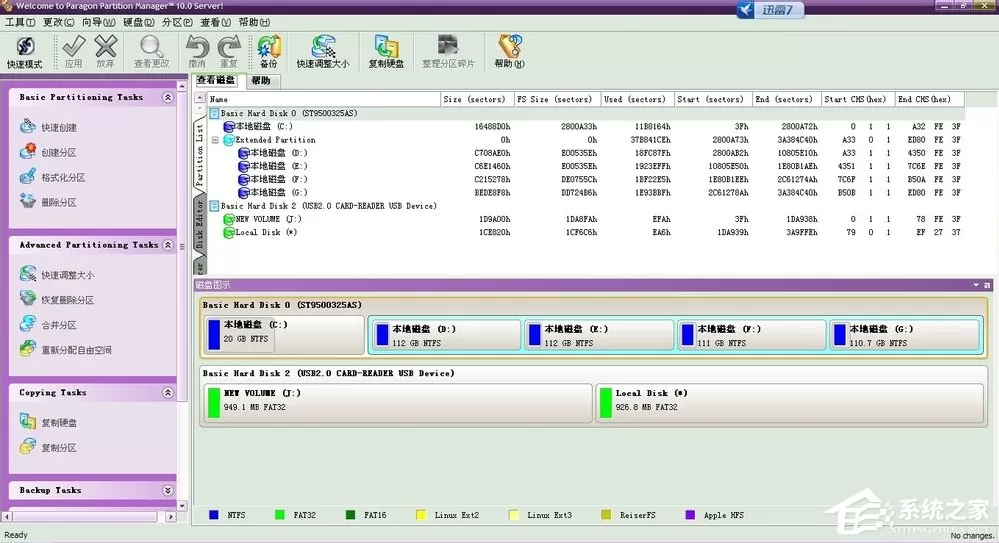The height and width of the screenshot is (543, 999).
Task: Click the NTFS blue legend swatch
Action: click(213, 515)
